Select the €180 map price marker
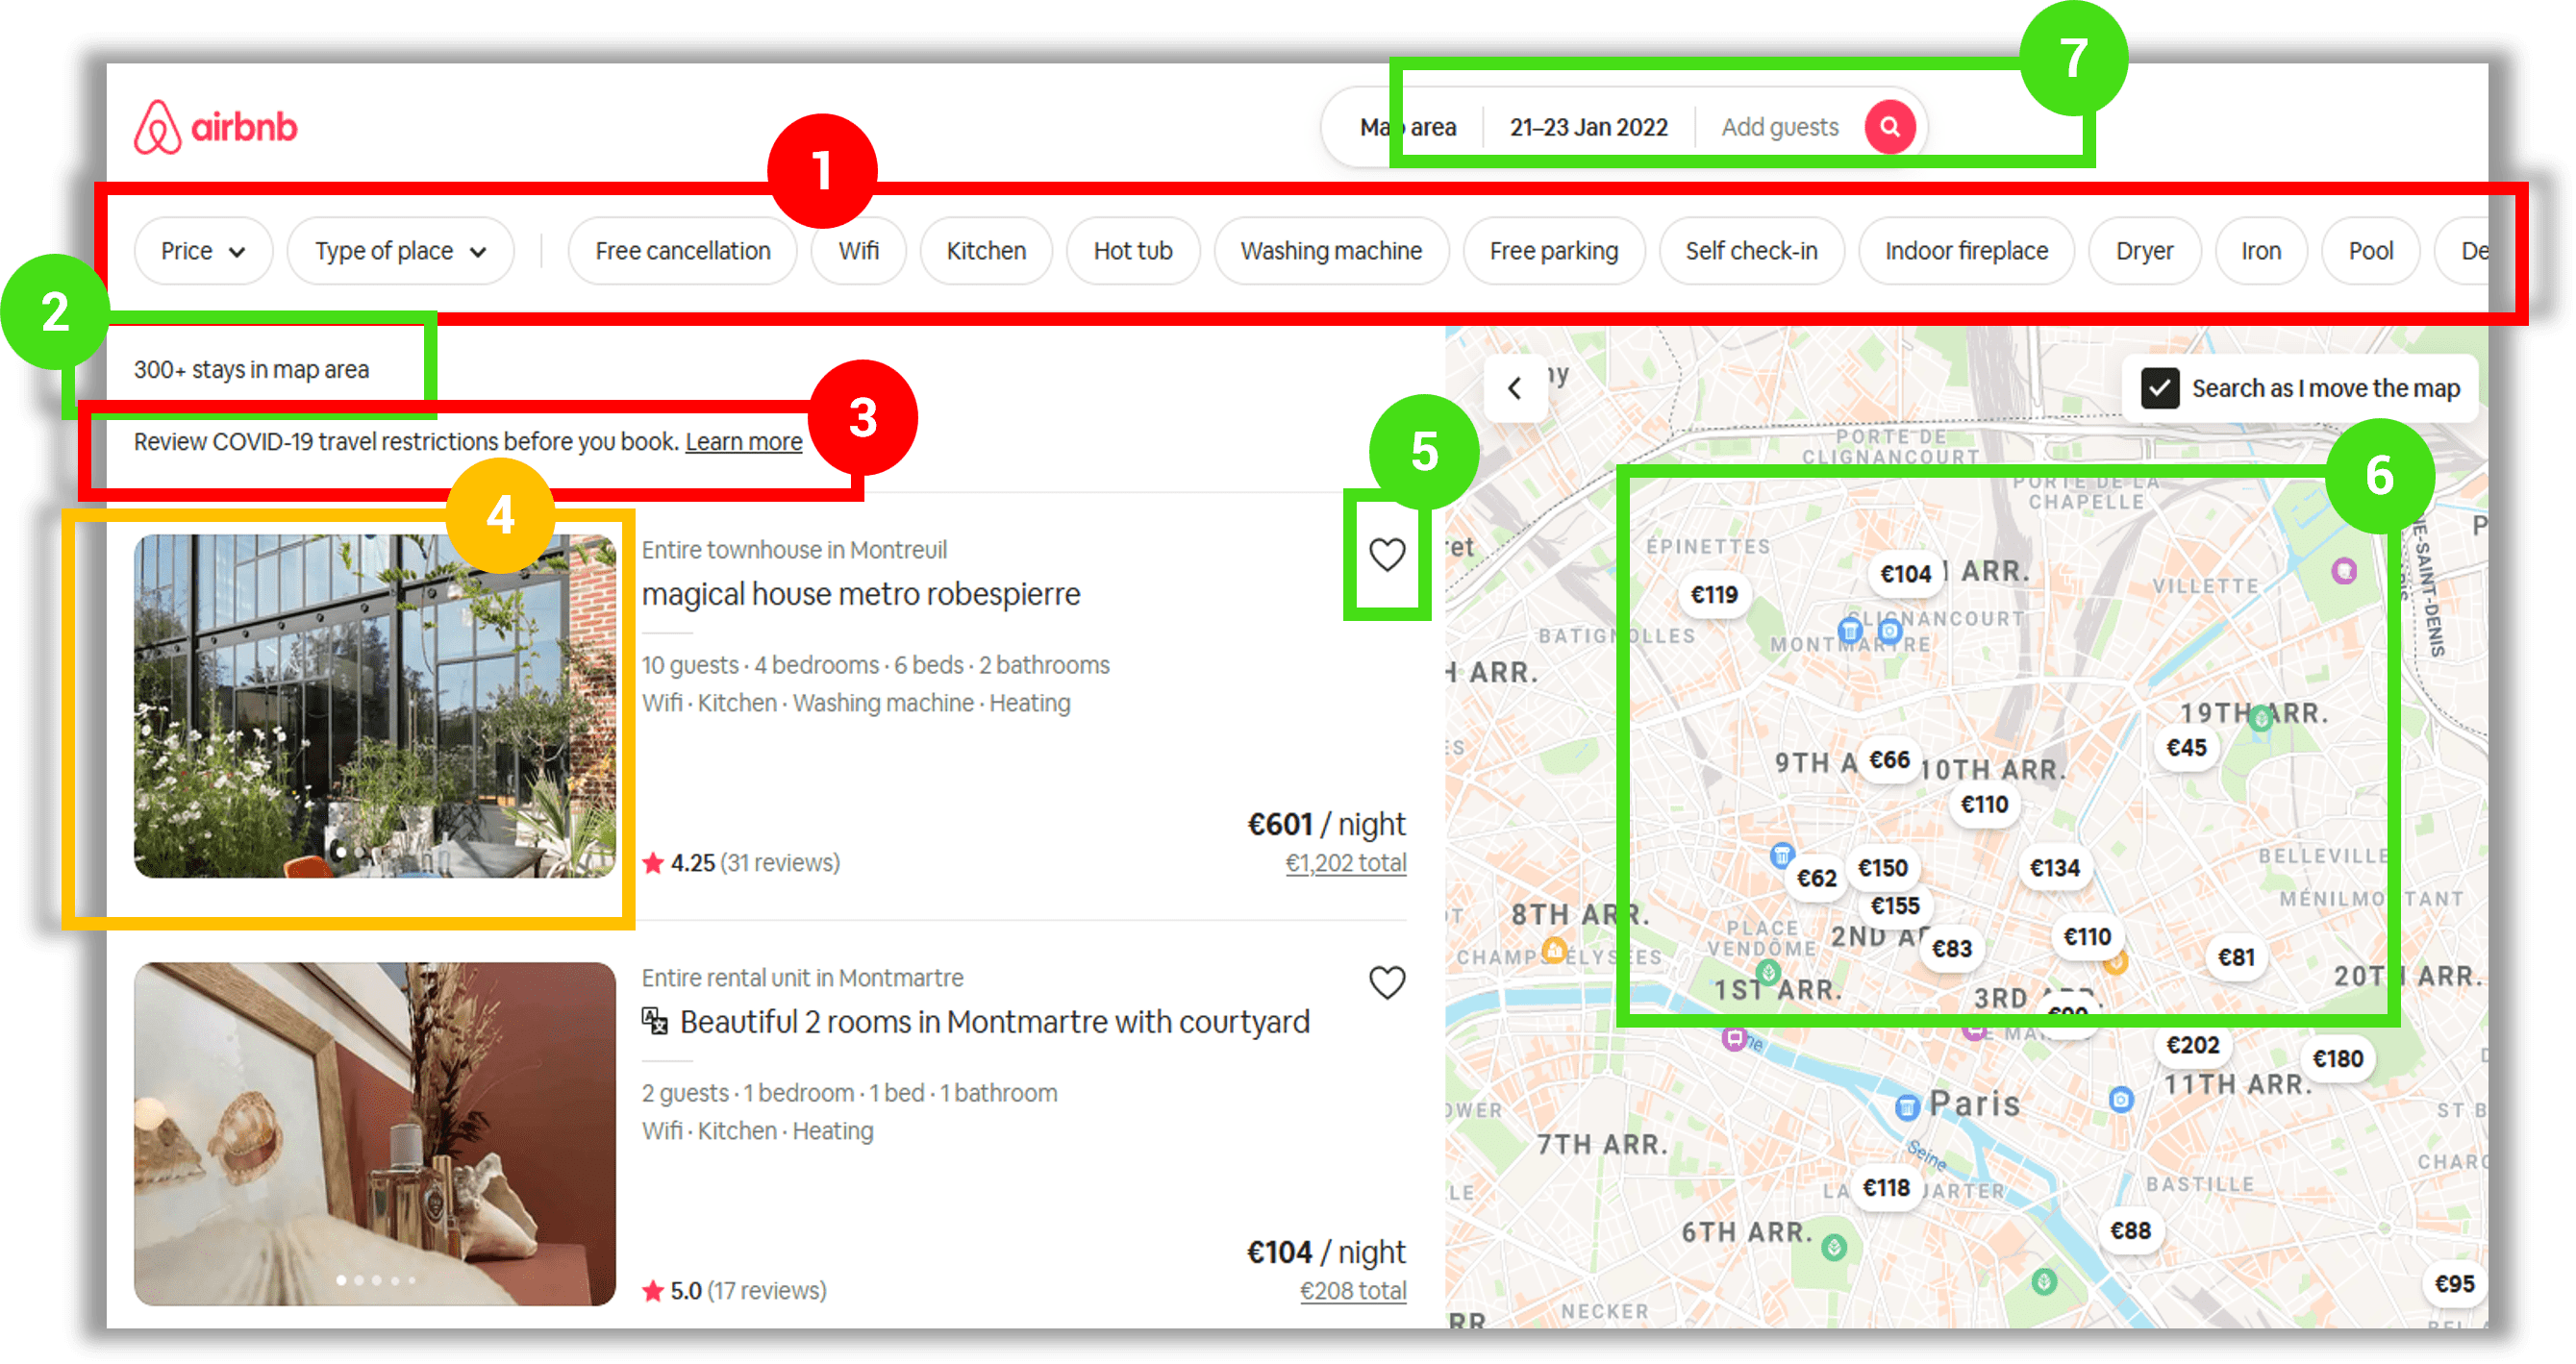This screenshot has width=2576, height=1364. pyautogui.click(x=2337, y=1059)
